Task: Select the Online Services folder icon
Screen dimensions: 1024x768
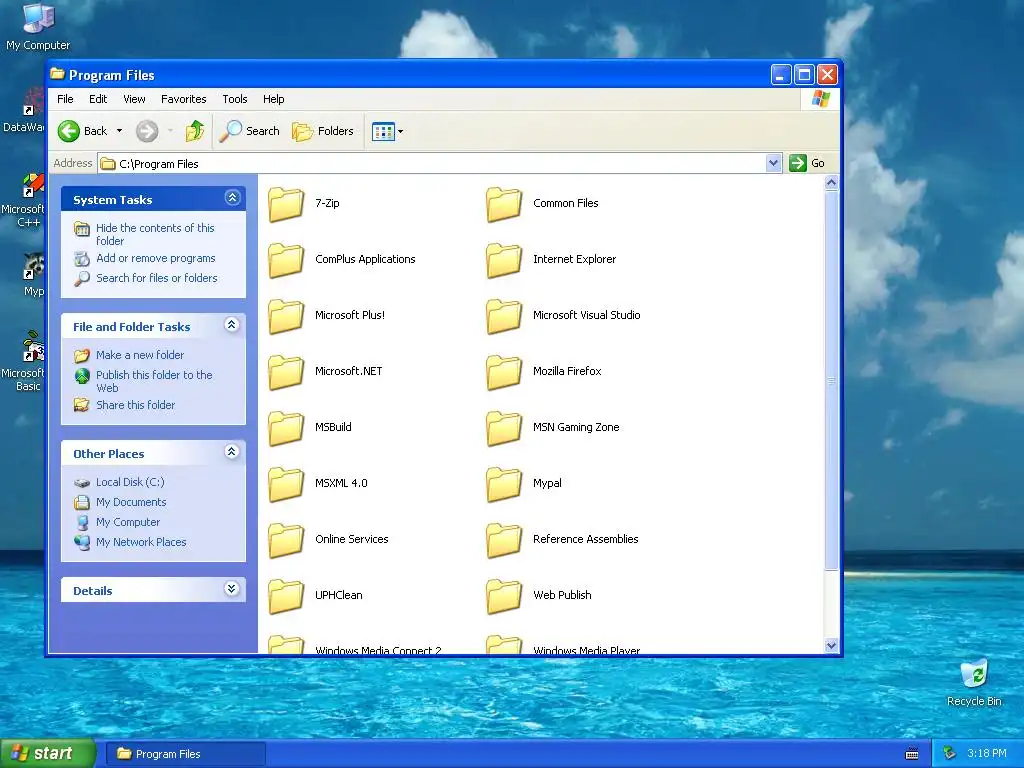Action: click(286, 540)
